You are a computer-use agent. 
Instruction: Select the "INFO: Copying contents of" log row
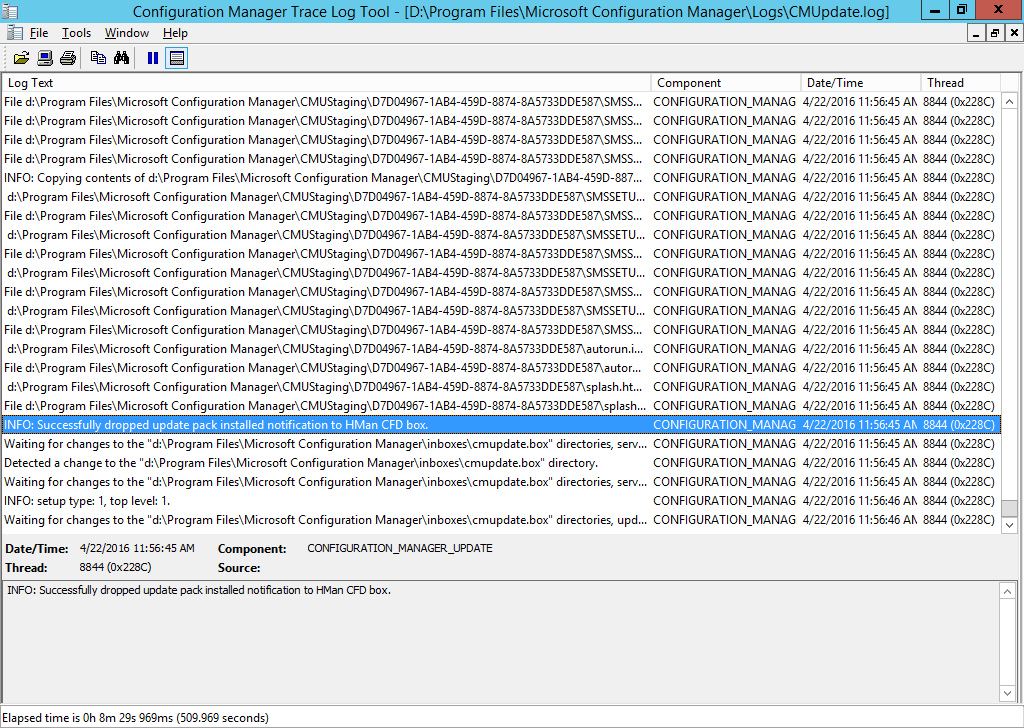click(x=501, y=178)
